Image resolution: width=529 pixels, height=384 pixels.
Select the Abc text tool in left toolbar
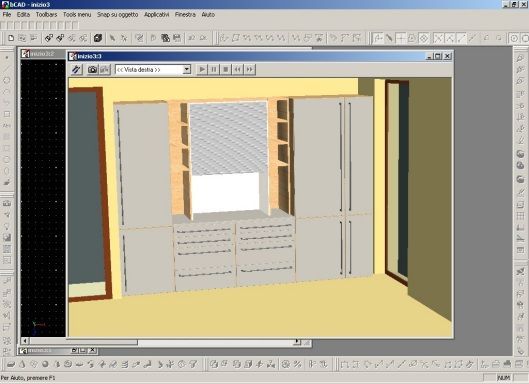(7, 126)
